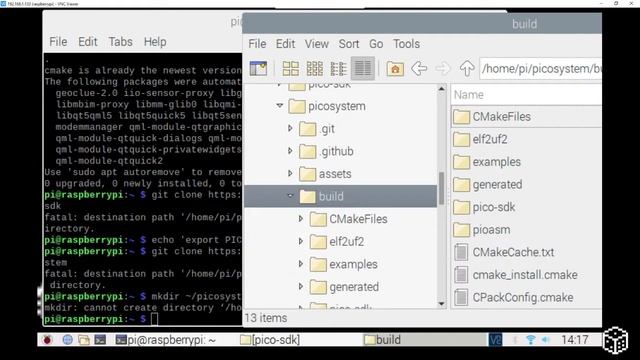
Task: Open Tools menu in file manager
Action: pyautogui.click(x=406, y=44)
